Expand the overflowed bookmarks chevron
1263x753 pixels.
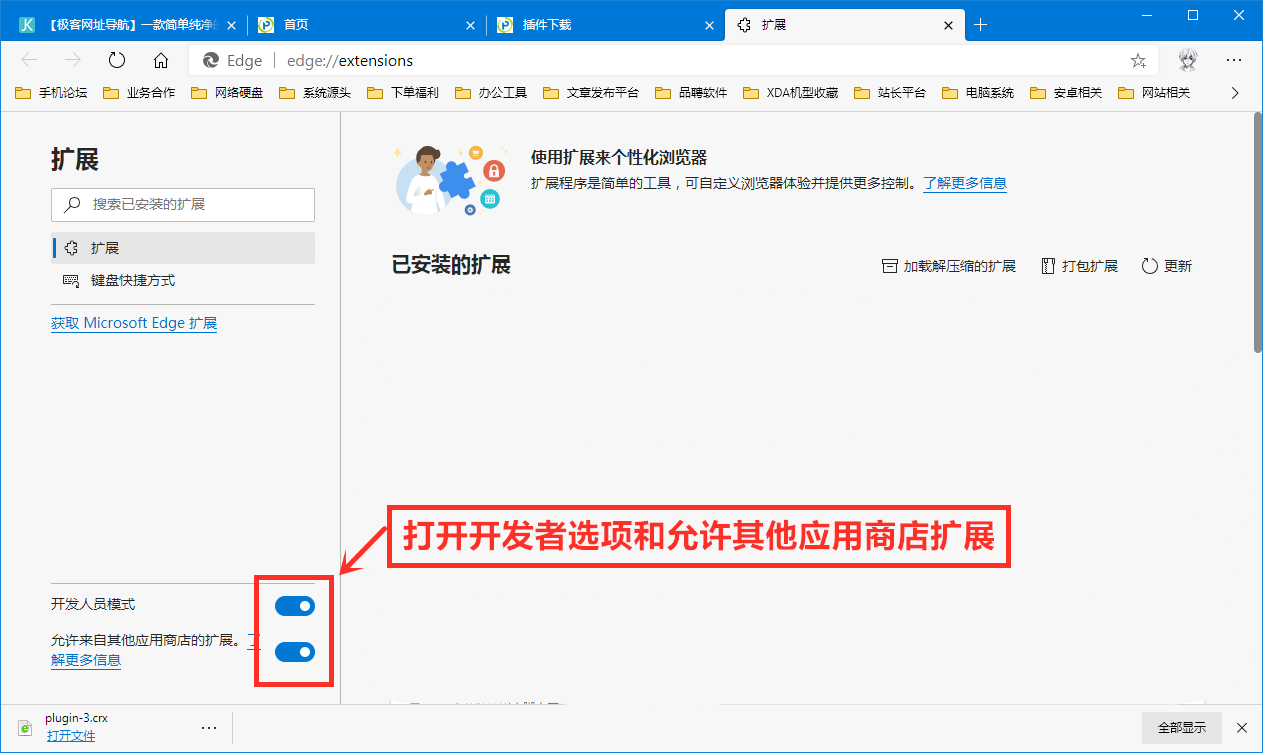(1235, 92)
